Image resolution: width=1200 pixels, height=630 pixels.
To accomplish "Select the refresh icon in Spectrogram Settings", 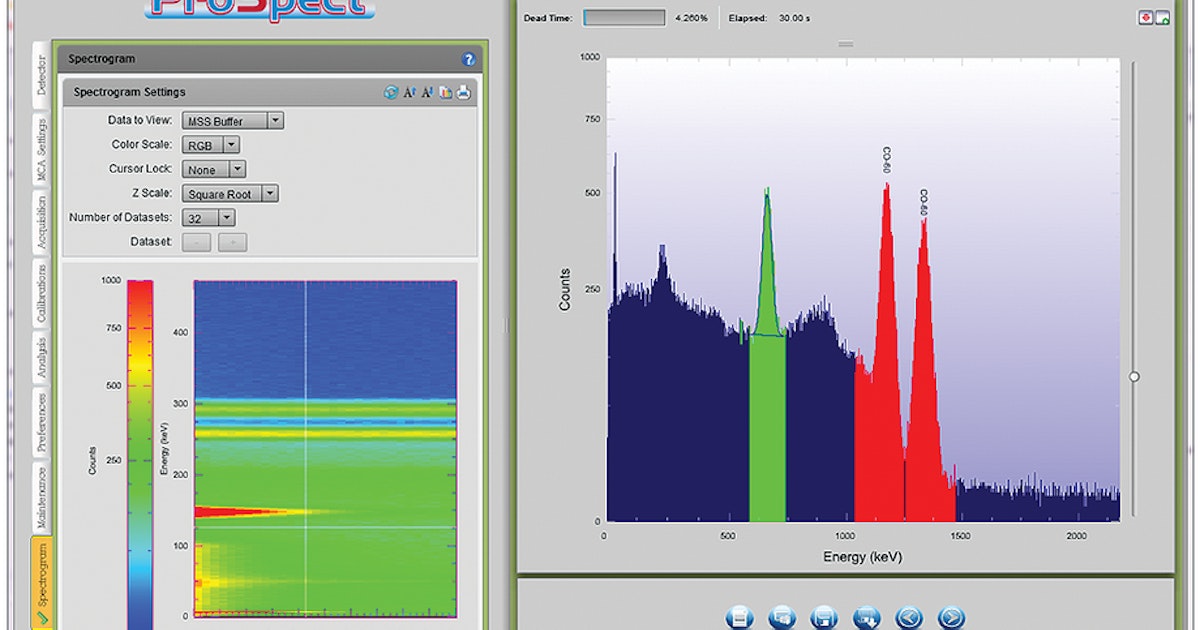I will 391,92.
